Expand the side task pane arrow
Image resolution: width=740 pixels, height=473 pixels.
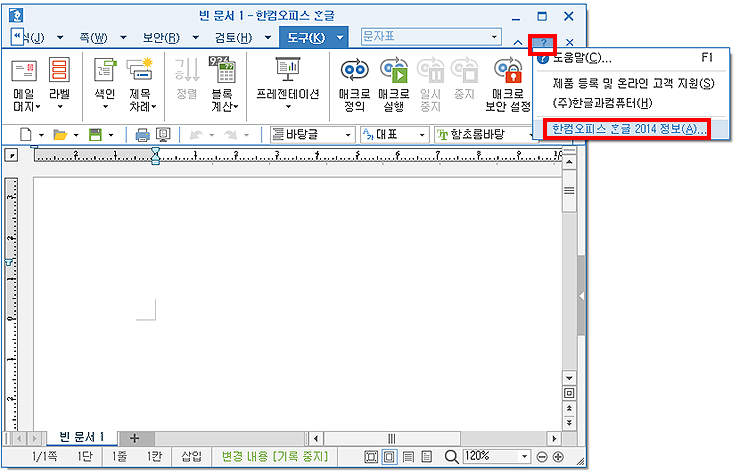click(x=581, y=296)
